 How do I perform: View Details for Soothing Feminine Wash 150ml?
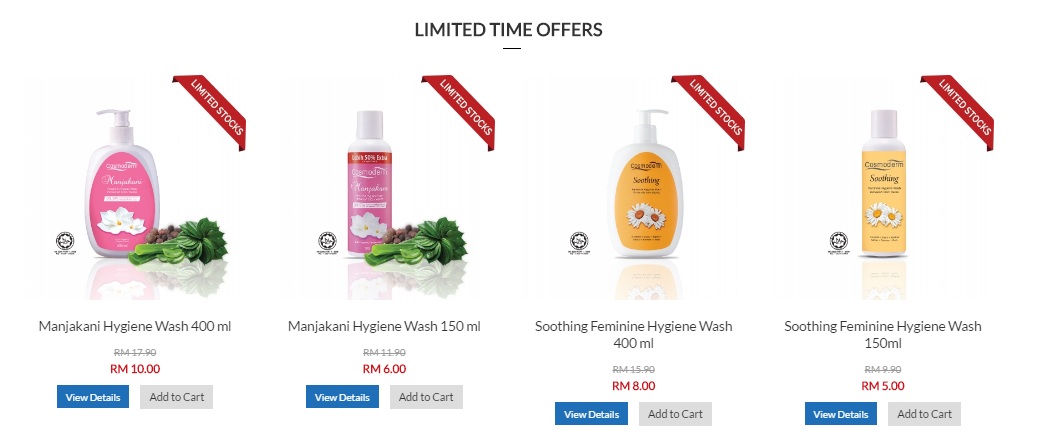(x=841, y=414)
